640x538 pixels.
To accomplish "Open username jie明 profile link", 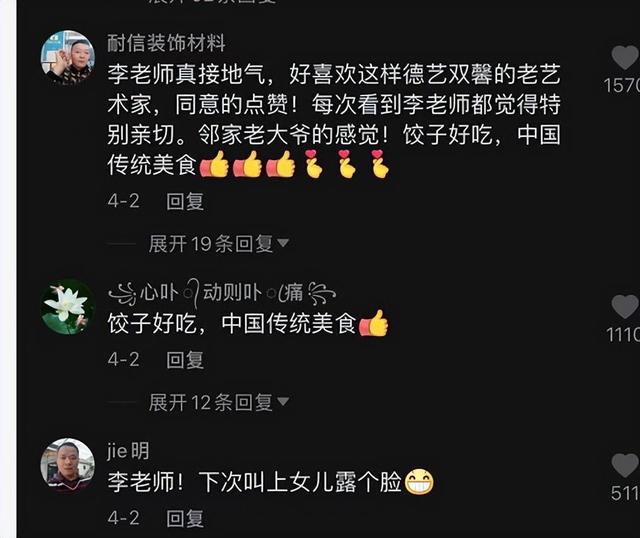I will (x=128, y=451).
